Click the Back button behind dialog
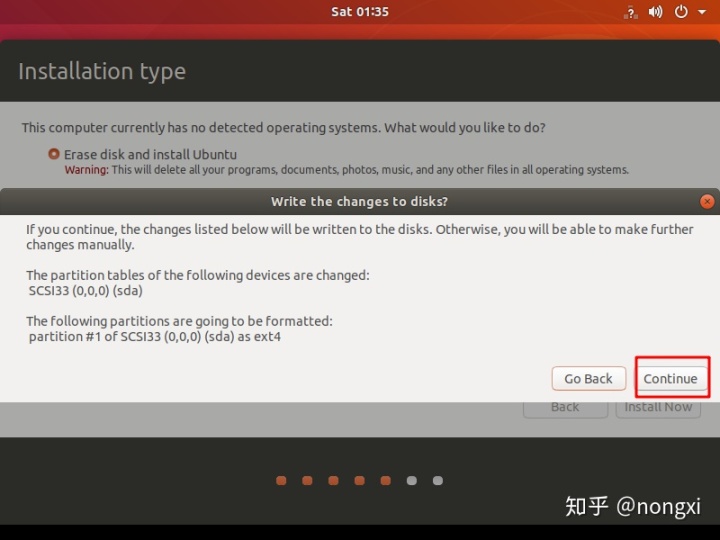 [565, 408]
